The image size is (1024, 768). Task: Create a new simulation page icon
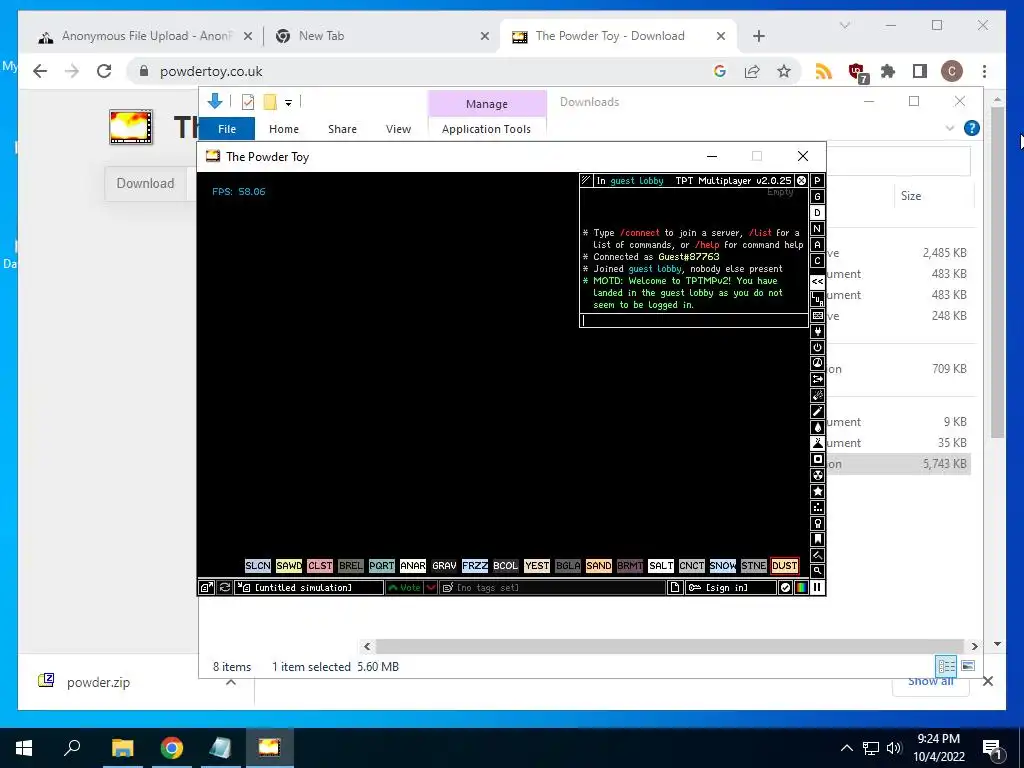point(675,588)
